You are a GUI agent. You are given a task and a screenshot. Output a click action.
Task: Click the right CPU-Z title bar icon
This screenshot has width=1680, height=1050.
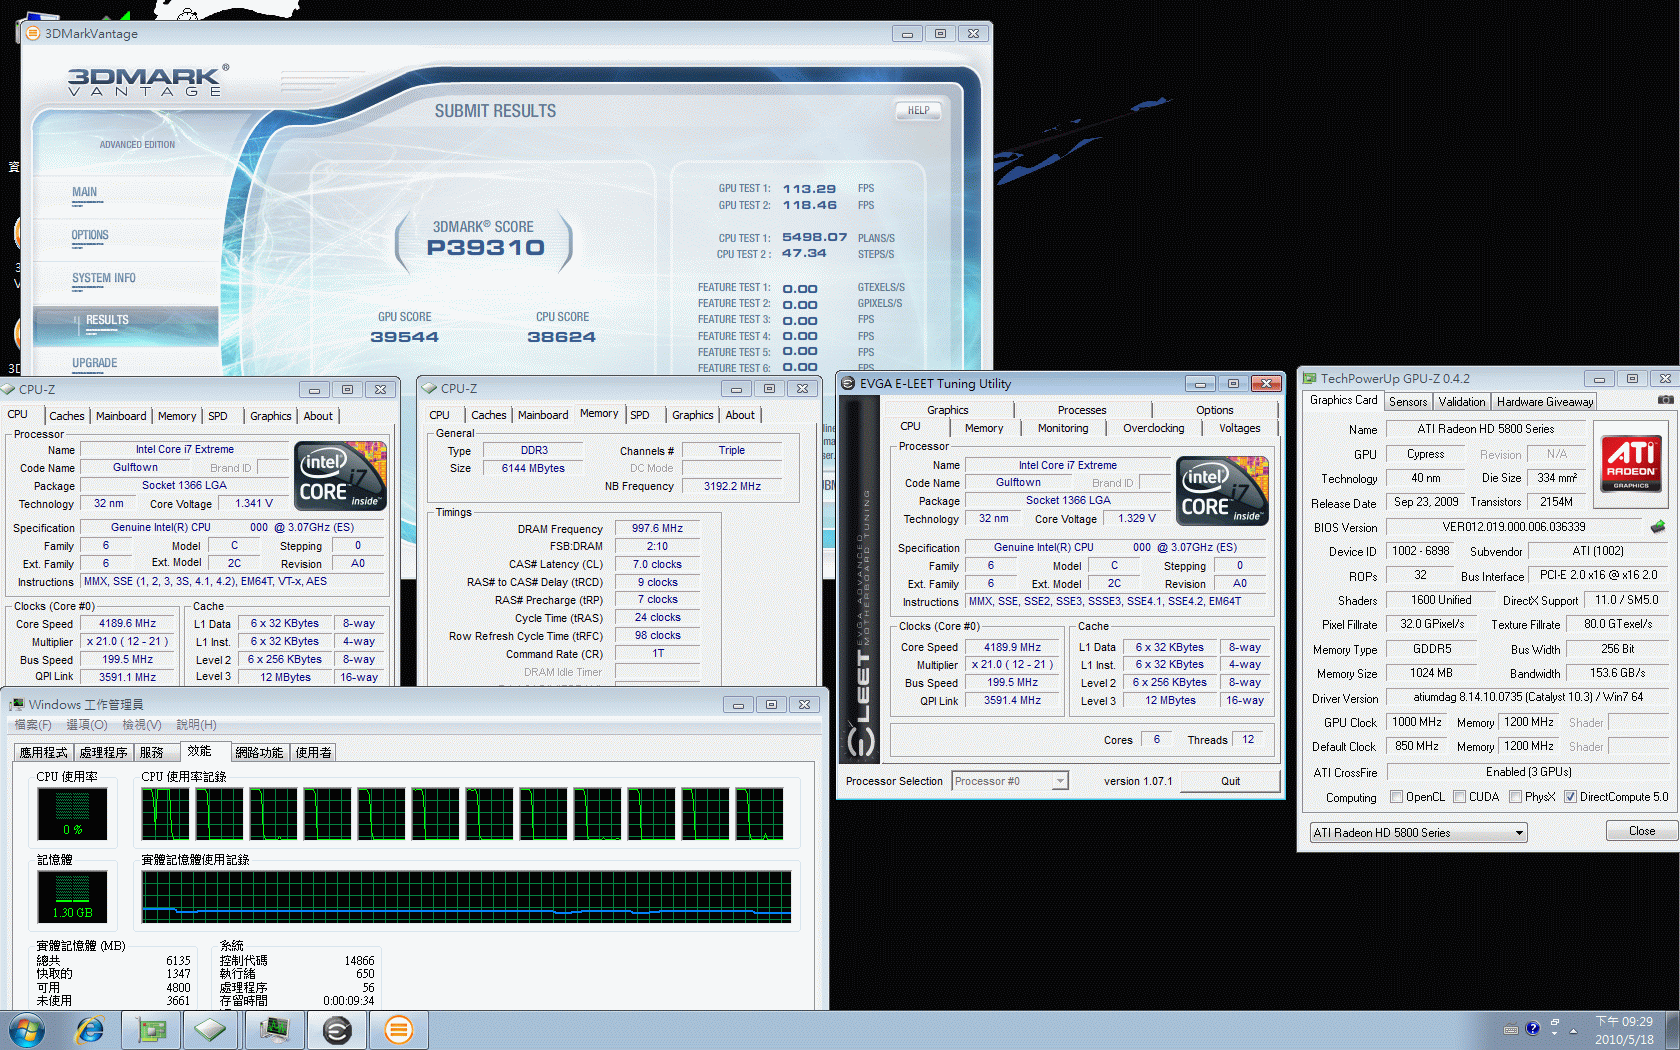[430, 388]
